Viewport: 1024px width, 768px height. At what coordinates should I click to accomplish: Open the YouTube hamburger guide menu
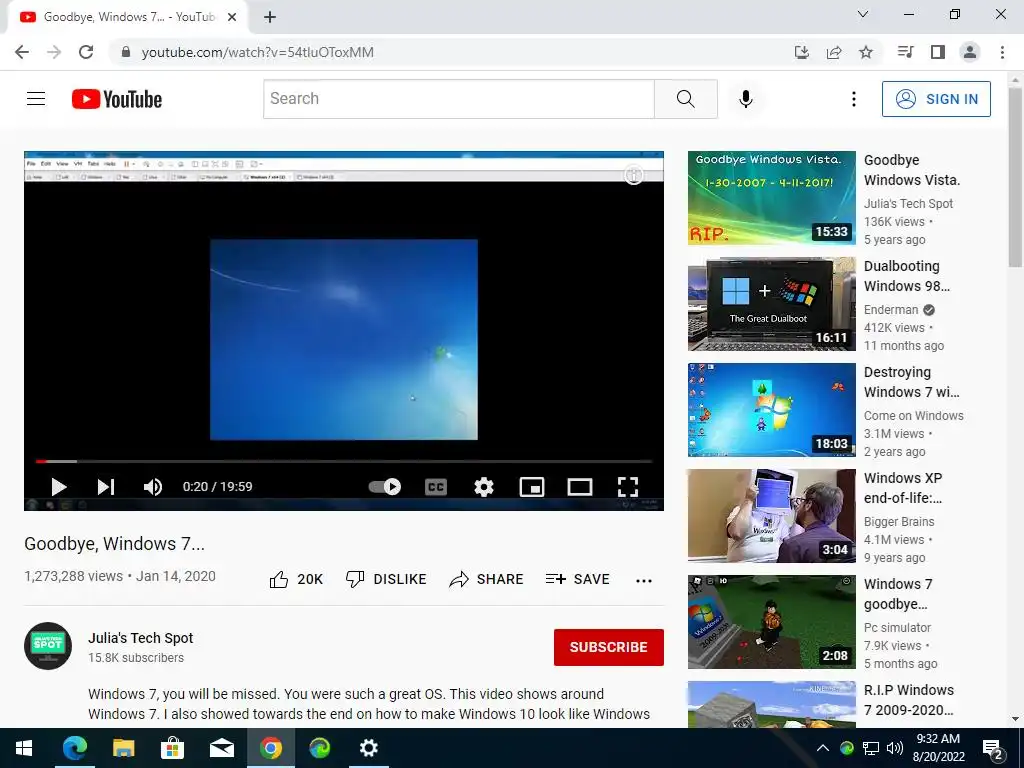tap(36, 99)
